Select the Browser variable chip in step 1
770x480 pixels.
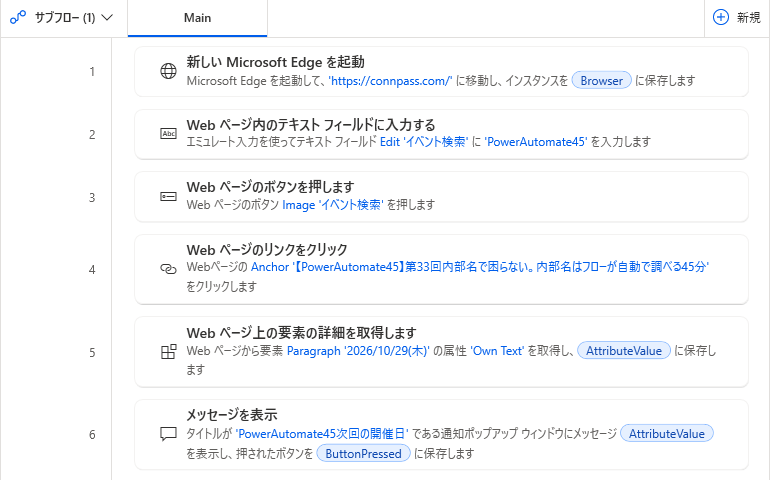[602, 81]
